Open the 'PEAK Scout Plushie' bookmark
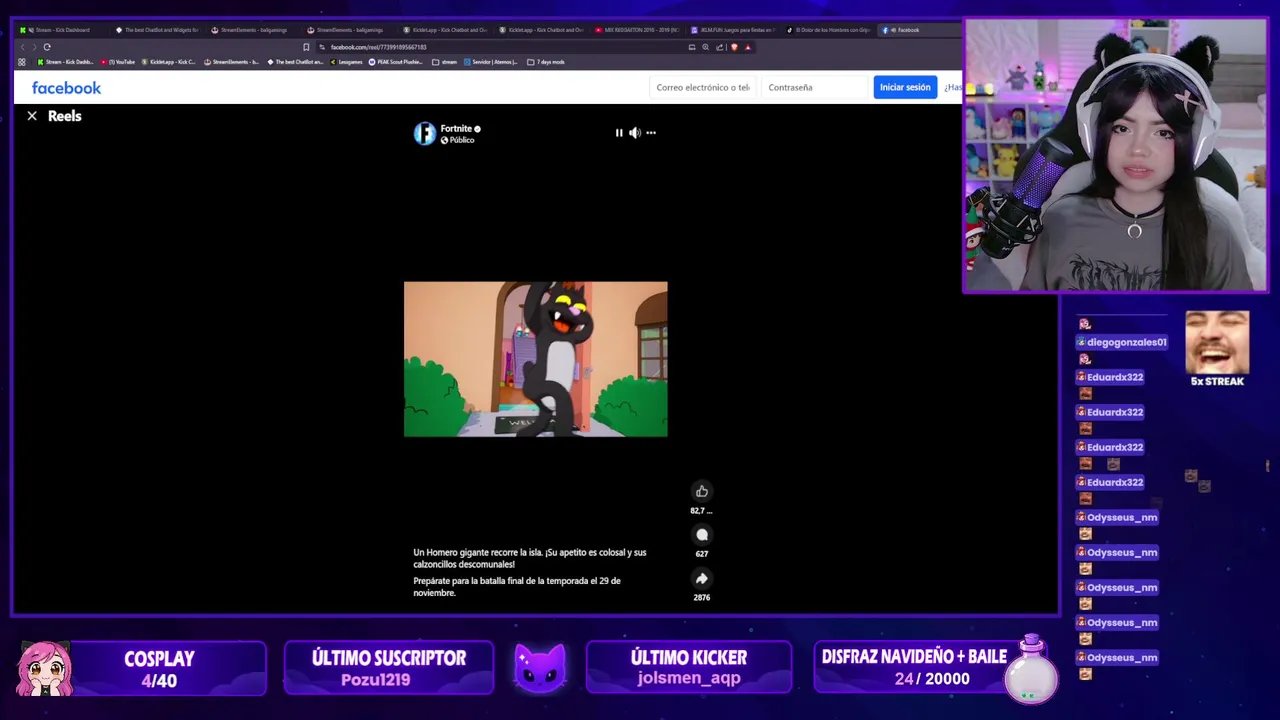1280x720 pixels. [397, 62]
